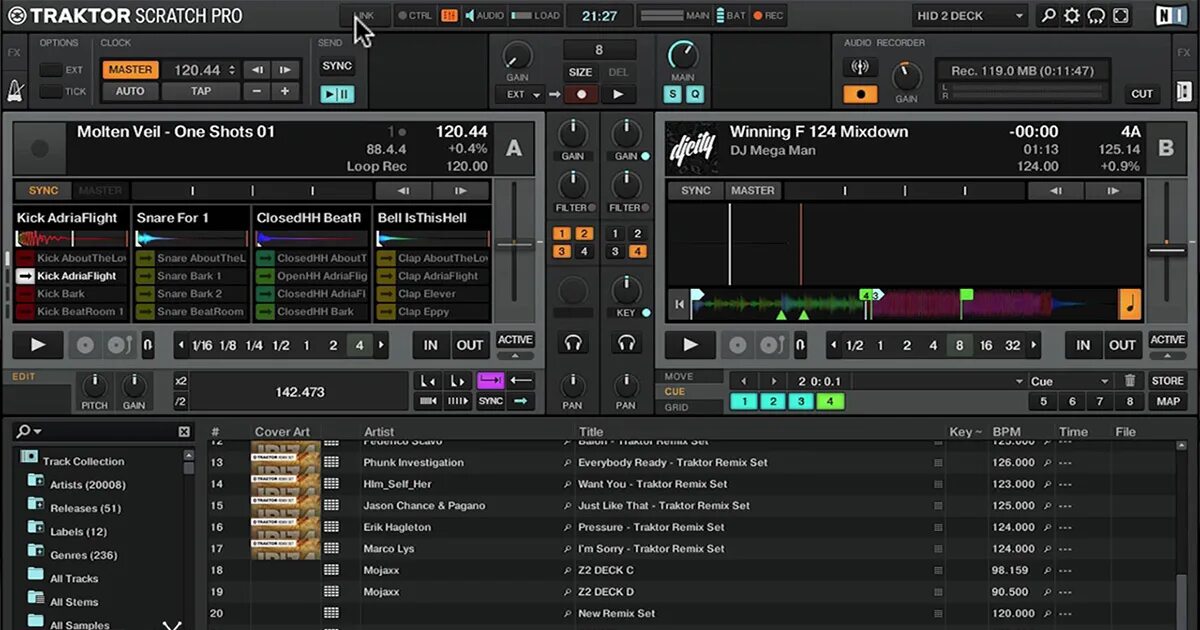Image resolution: width=1200 pixels, height=630 pixels.
Task: Toggle the Q quantize button
Action: pos(694,94)
